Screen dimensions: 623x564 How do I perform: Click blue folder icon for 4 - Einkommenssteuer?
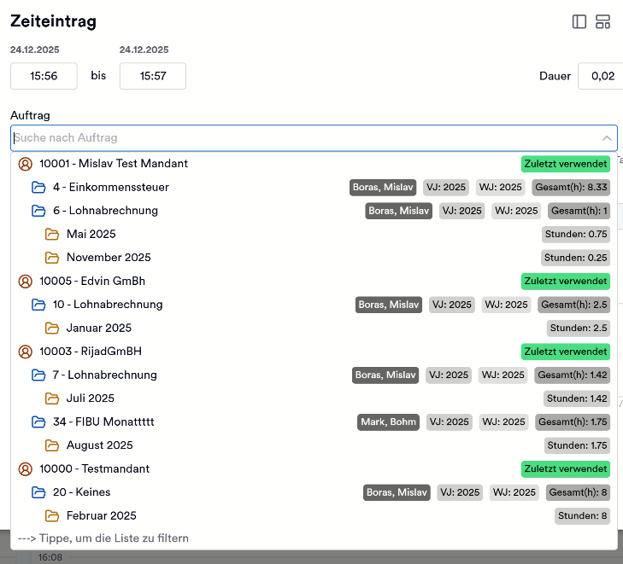click(39, 187)
